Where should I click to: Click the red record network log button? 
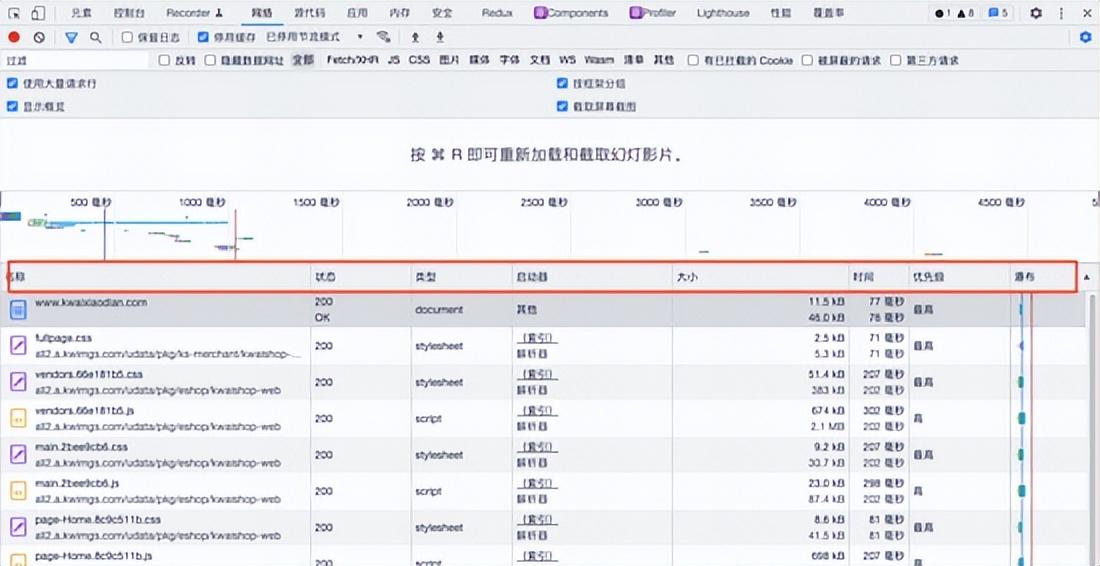click(x=14, y=37)
